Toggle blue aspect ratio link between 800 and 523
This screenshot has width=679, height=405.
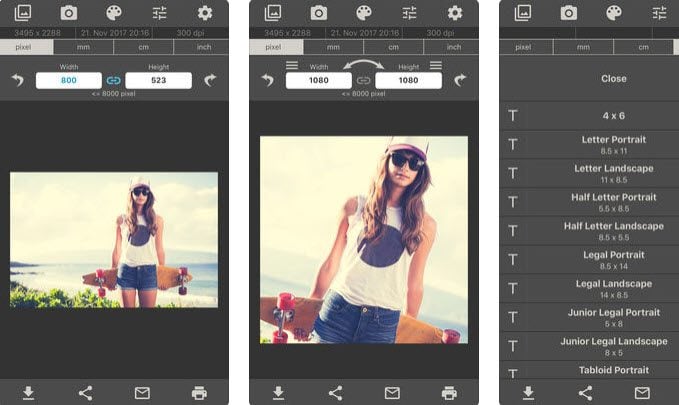(x=113, y=80)
